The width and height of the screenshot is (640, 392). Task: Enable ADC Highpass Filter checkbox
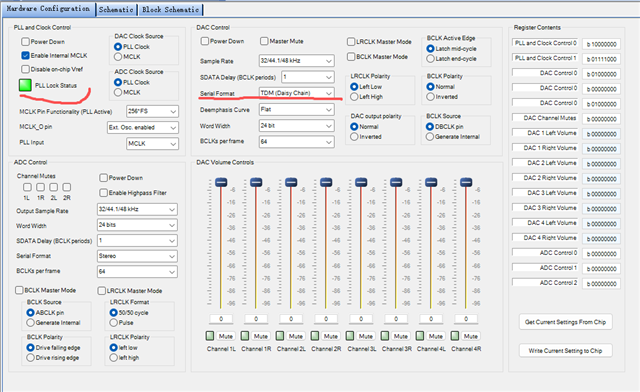[x=104, y=193]
